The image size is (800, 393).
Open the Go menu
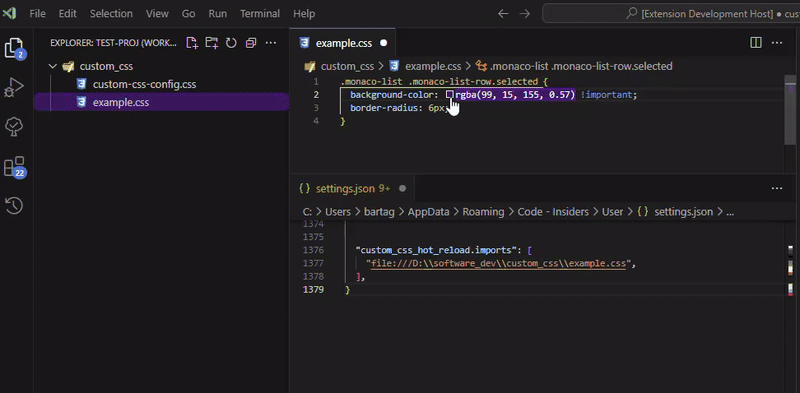[189, 14]
